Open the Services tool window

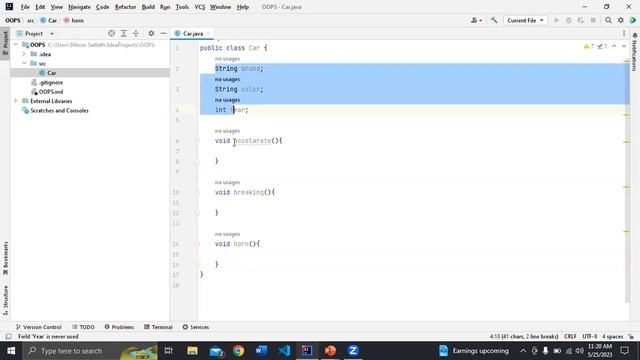click(x=196, y=327)
